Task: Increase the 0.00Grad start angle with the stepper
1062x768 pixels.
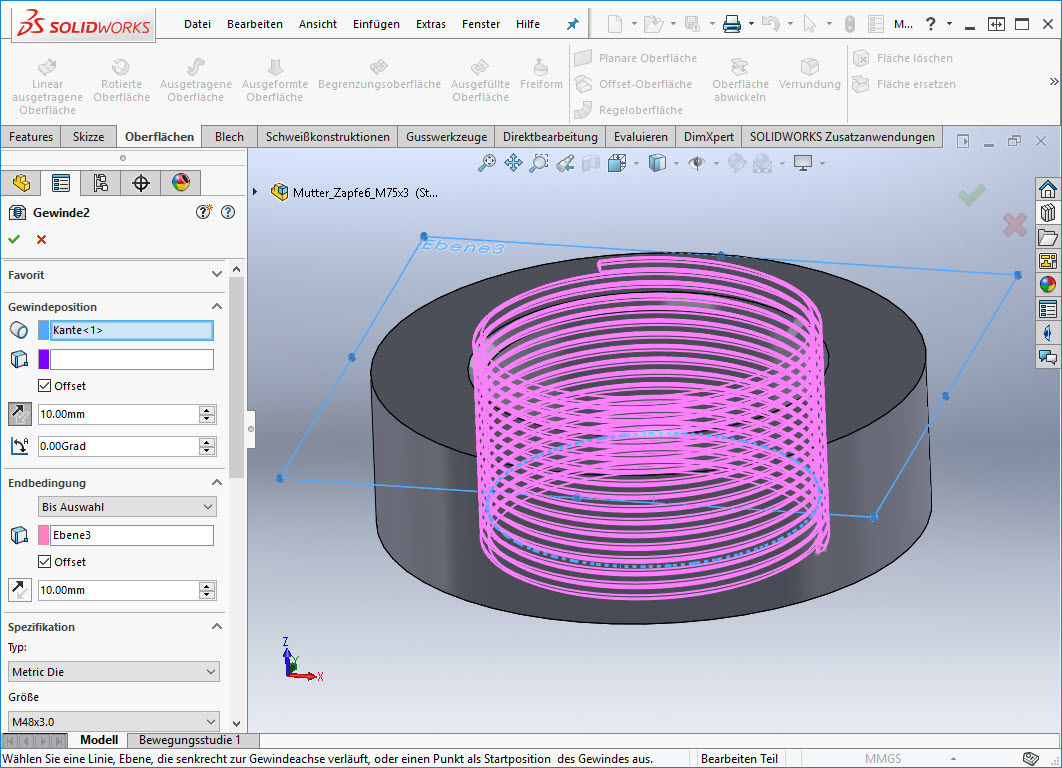Action: [207, 442]
